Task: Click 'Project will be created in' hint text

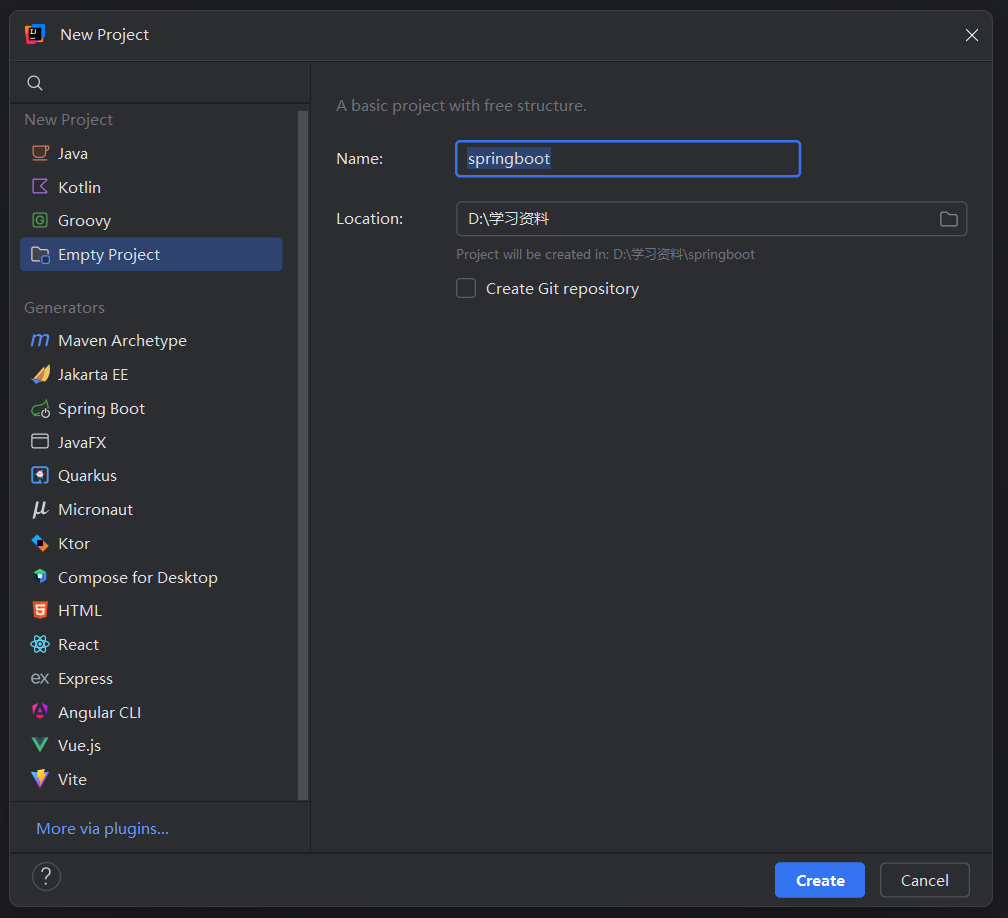Action: pyautogui.click(x=606, y=255)
